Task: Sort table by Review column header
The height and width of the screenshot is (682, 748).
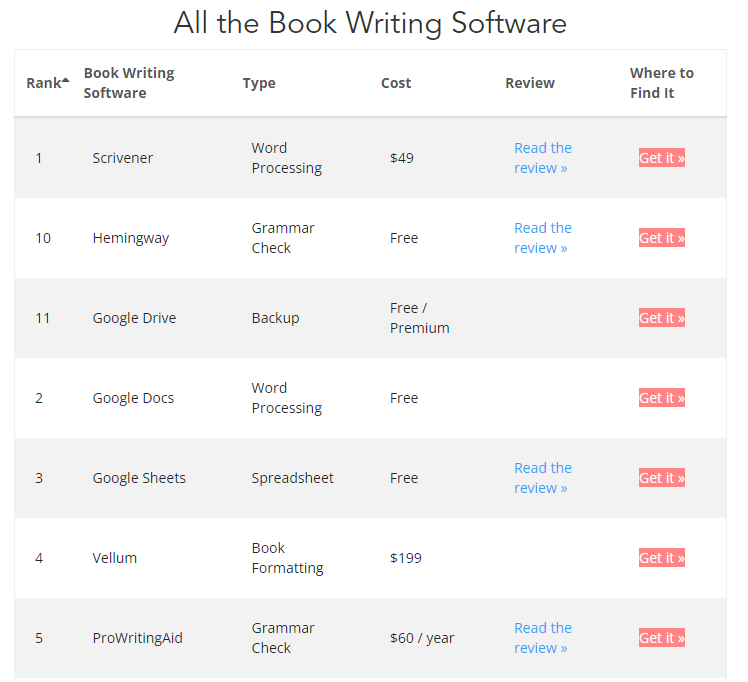Action: click(x=530, y=83)
